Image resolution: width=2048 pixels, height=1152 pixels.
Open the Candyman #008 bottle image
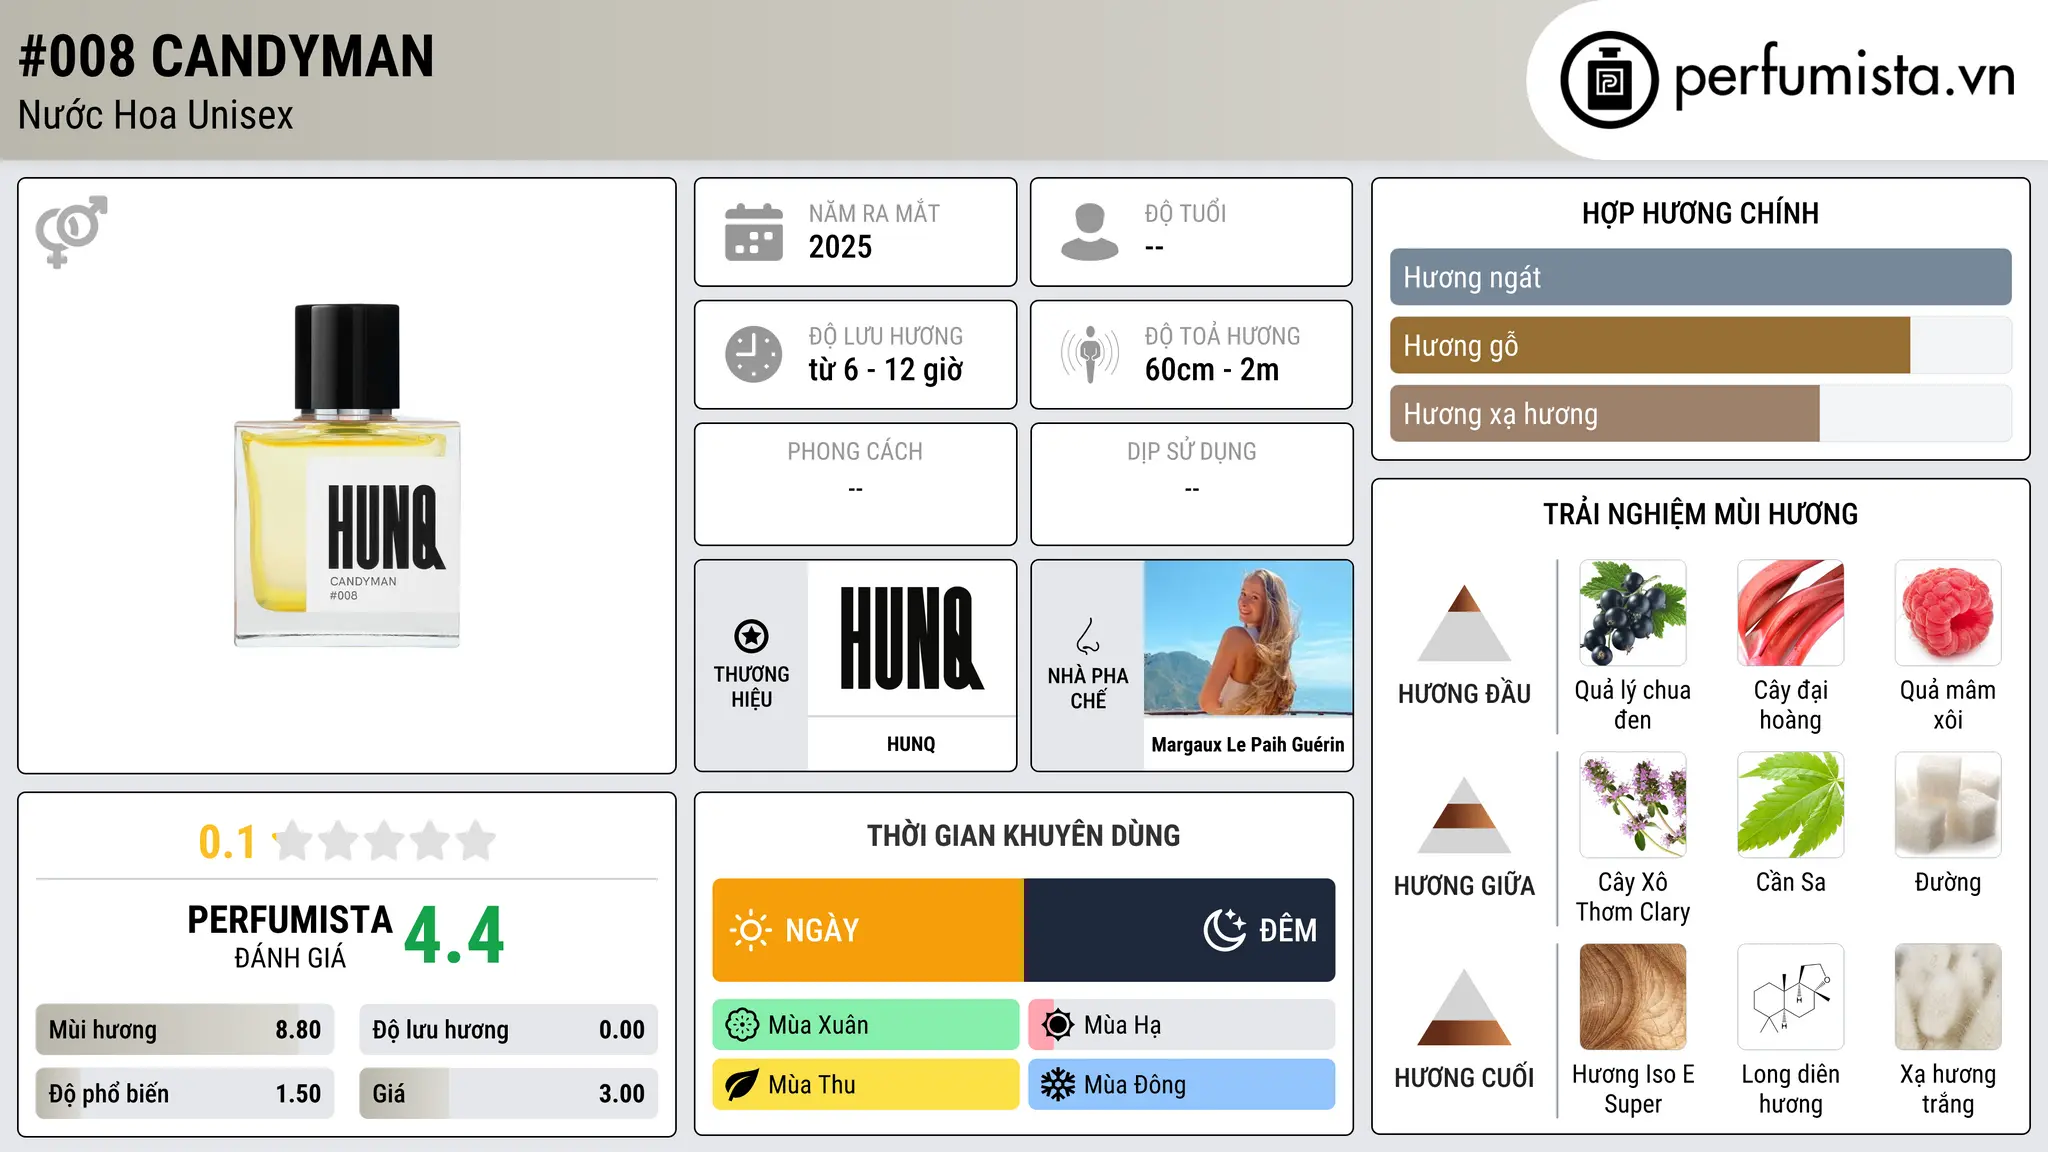[x=347, y=475]
